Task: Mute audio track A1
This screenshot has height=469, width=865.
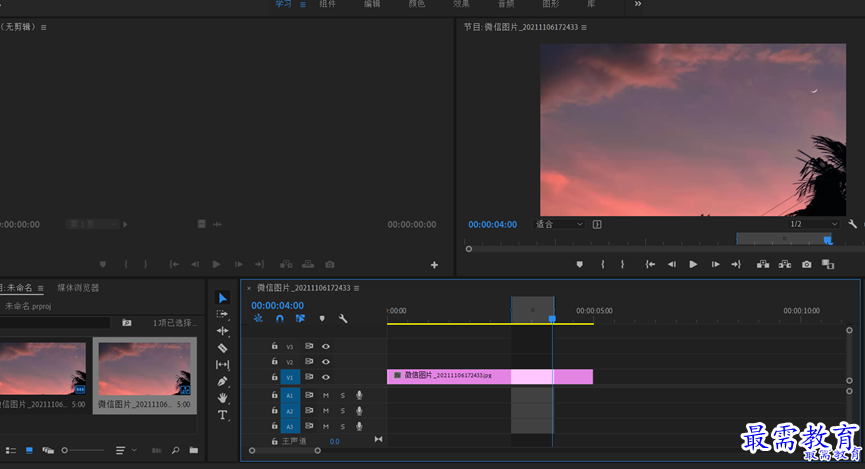Action: tap(325, 395)
